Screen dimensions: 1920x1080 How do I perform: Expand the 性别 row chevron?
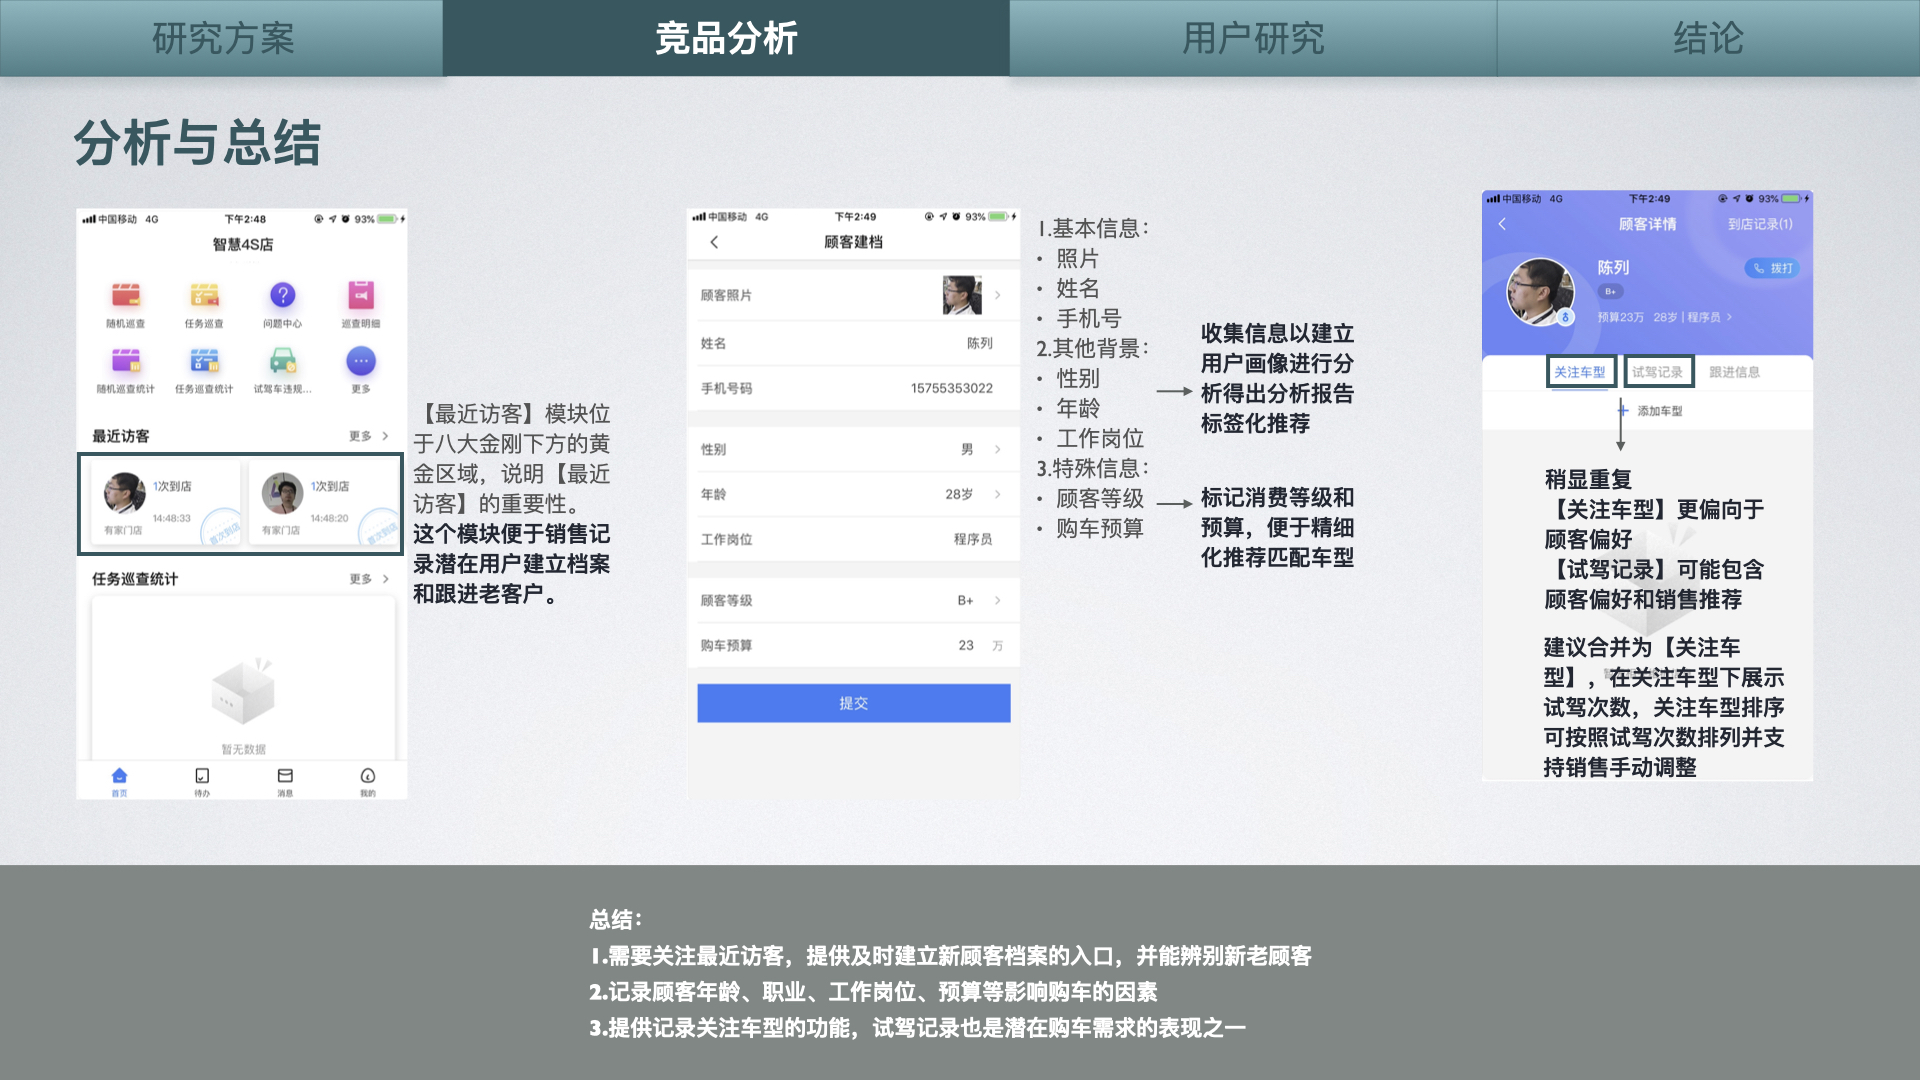[x=997, y=449]
